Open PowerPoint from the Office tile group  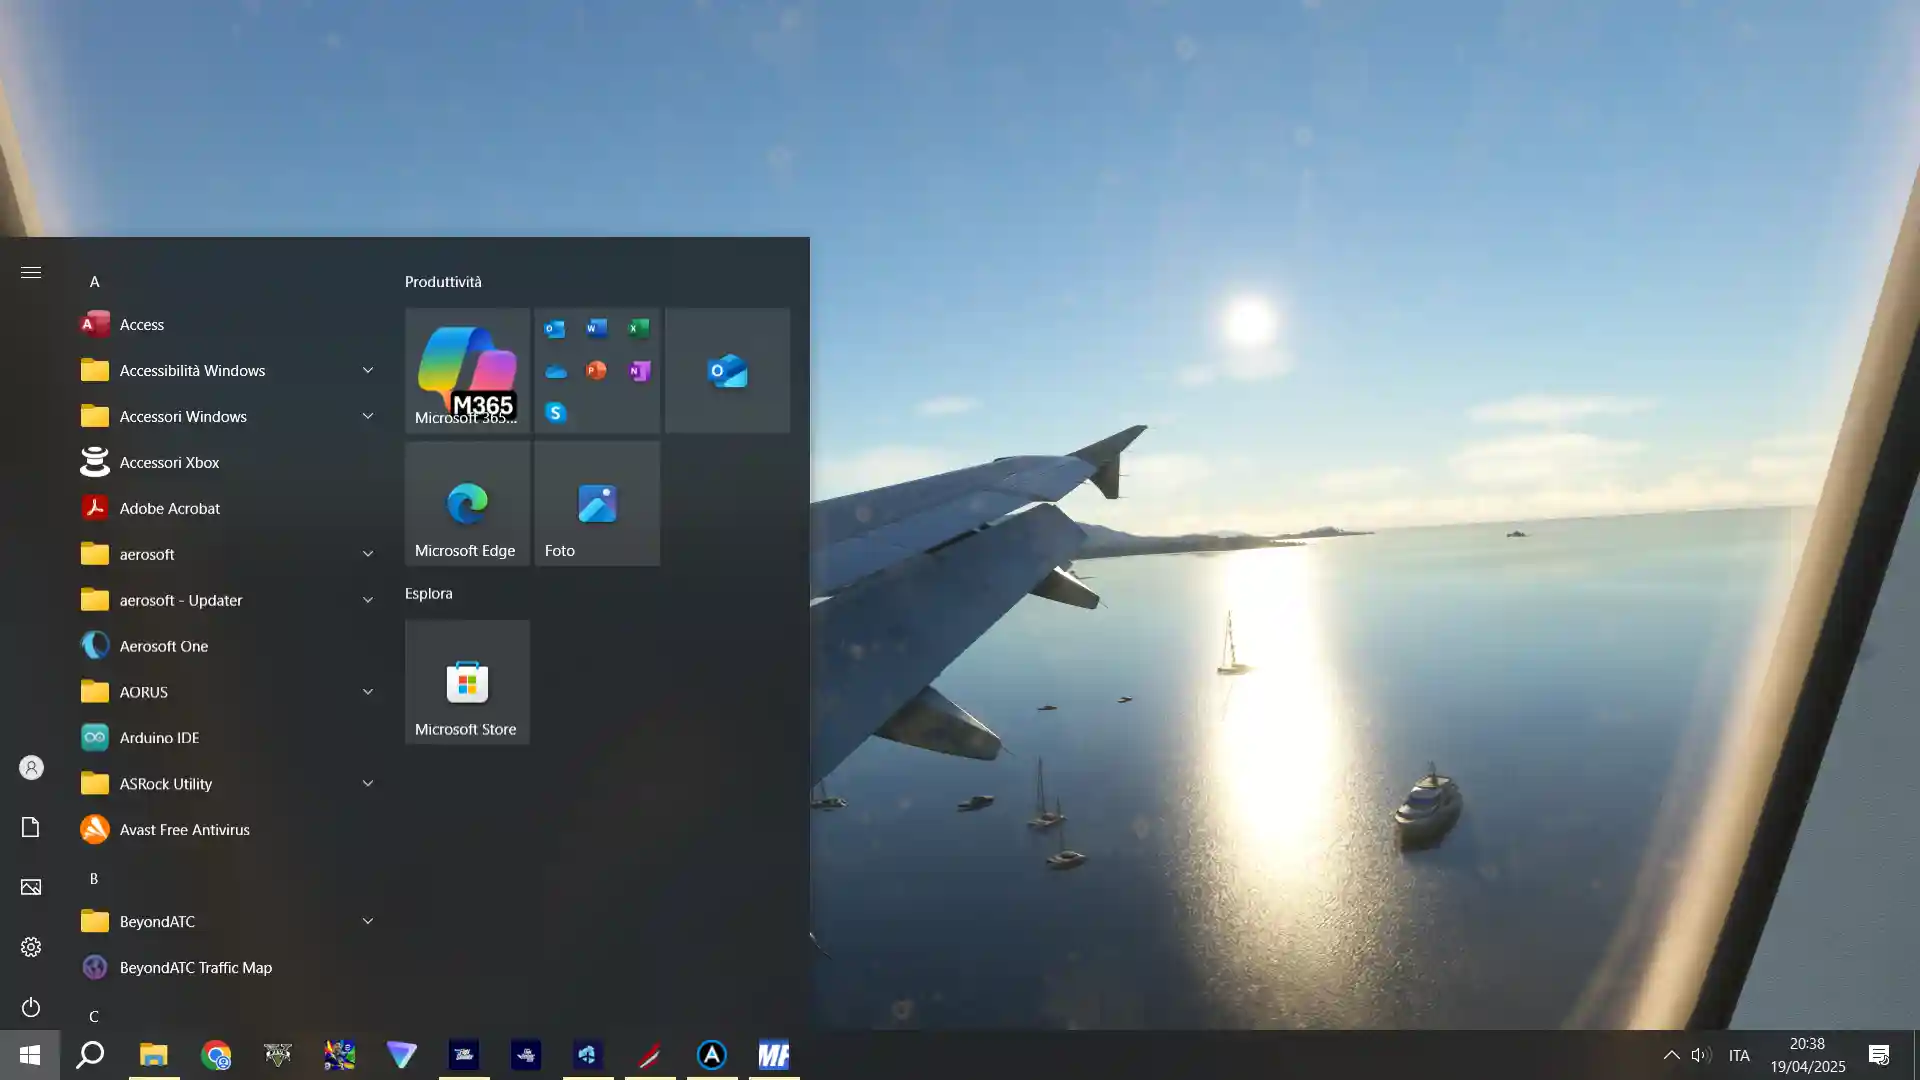coord(597,370)
